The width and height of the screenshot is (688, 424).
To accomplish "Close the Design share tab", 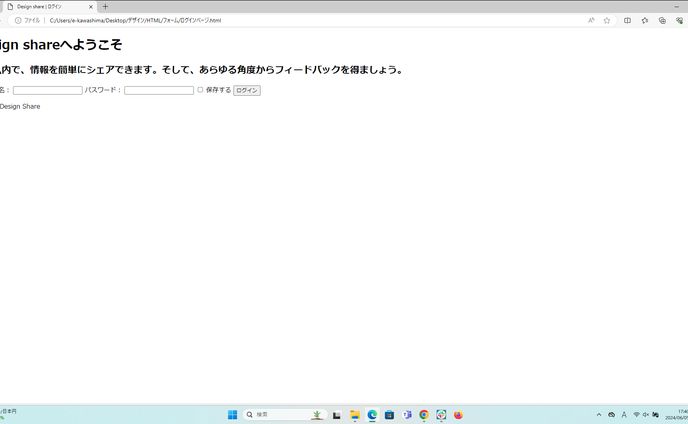I will tap(91, 7).
